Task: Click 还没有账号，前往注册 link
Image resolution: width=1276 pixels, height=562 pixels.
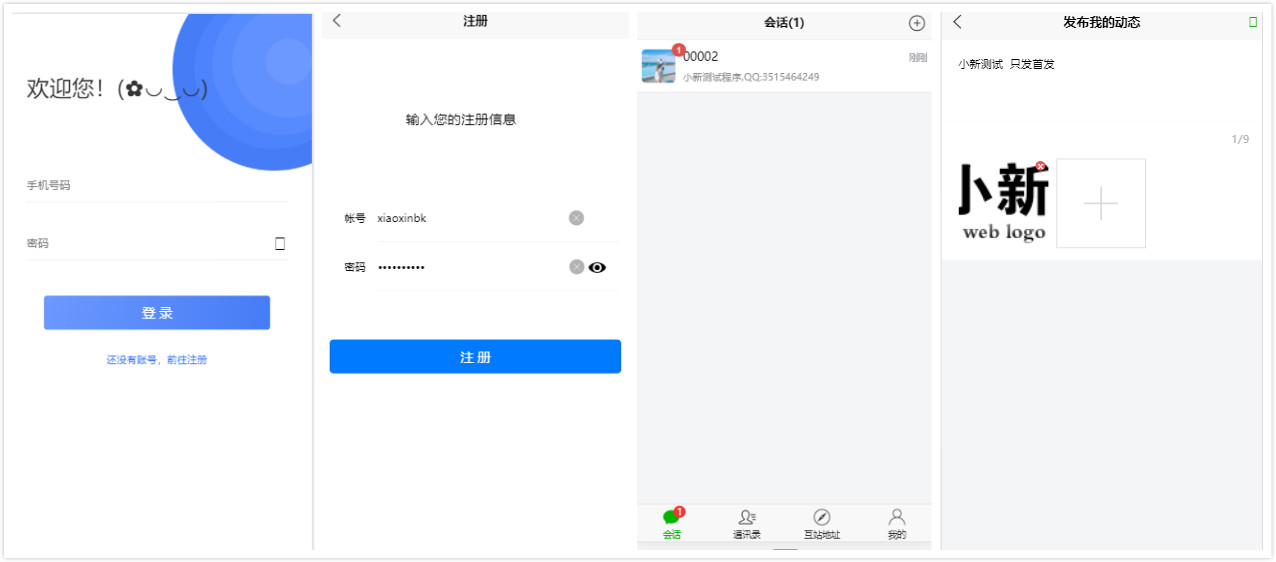Action: click(x=157, y=360)
